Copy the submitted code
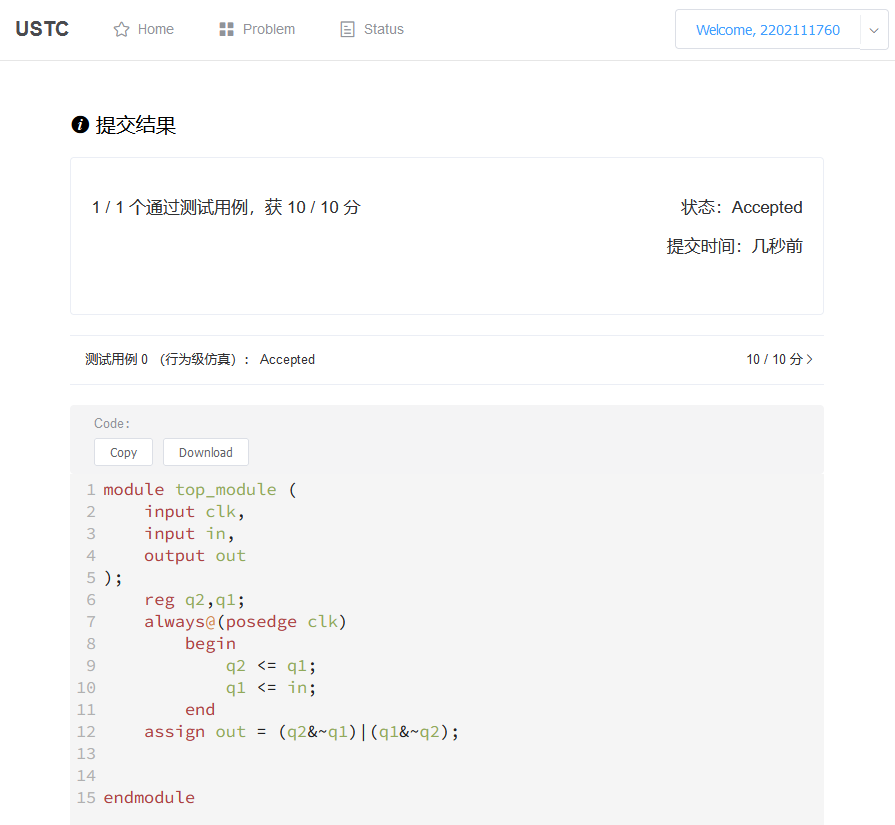The height and width of the screenshot is (825, 895). [123, 452]
